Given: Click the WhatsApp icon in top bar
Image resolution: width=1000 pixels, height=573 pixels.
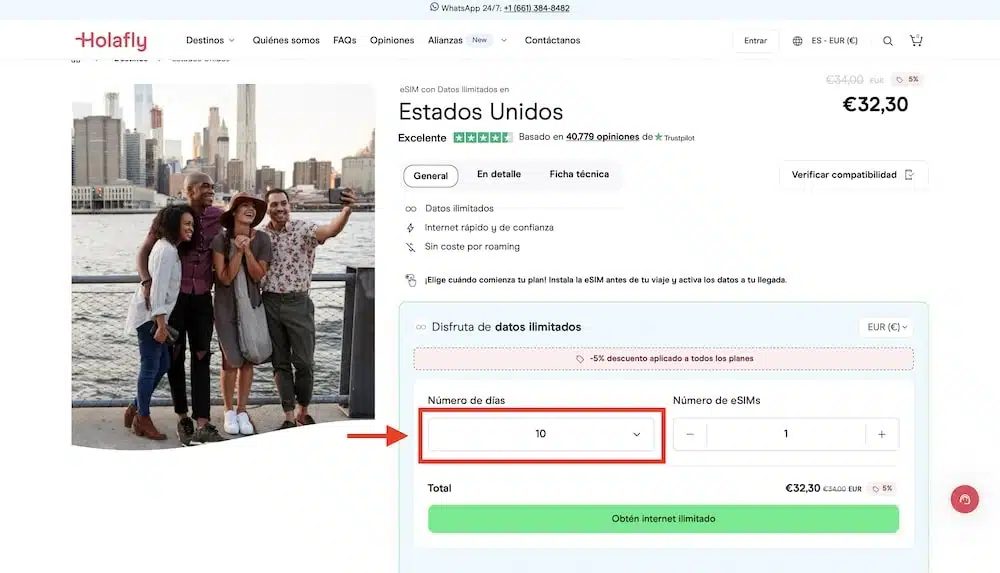Looking at the screenshot, I should [x=434, y=7].
